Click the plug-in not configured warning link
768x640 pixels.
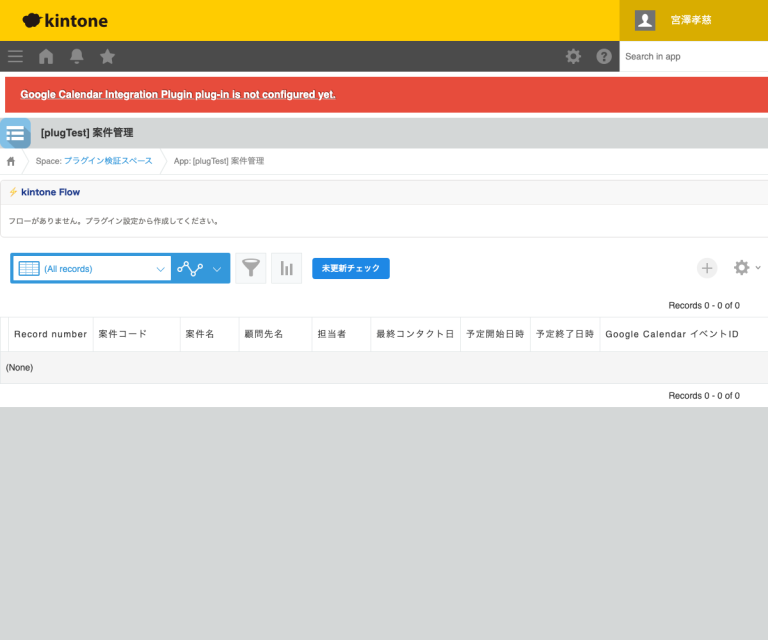click(x=177, y=95)
